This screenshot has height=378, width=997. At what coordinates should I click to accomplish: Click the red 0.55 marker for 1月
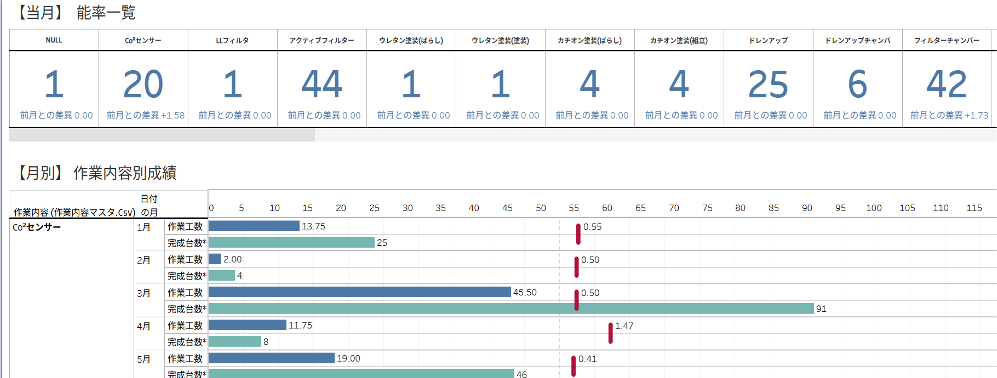point(579,234)
